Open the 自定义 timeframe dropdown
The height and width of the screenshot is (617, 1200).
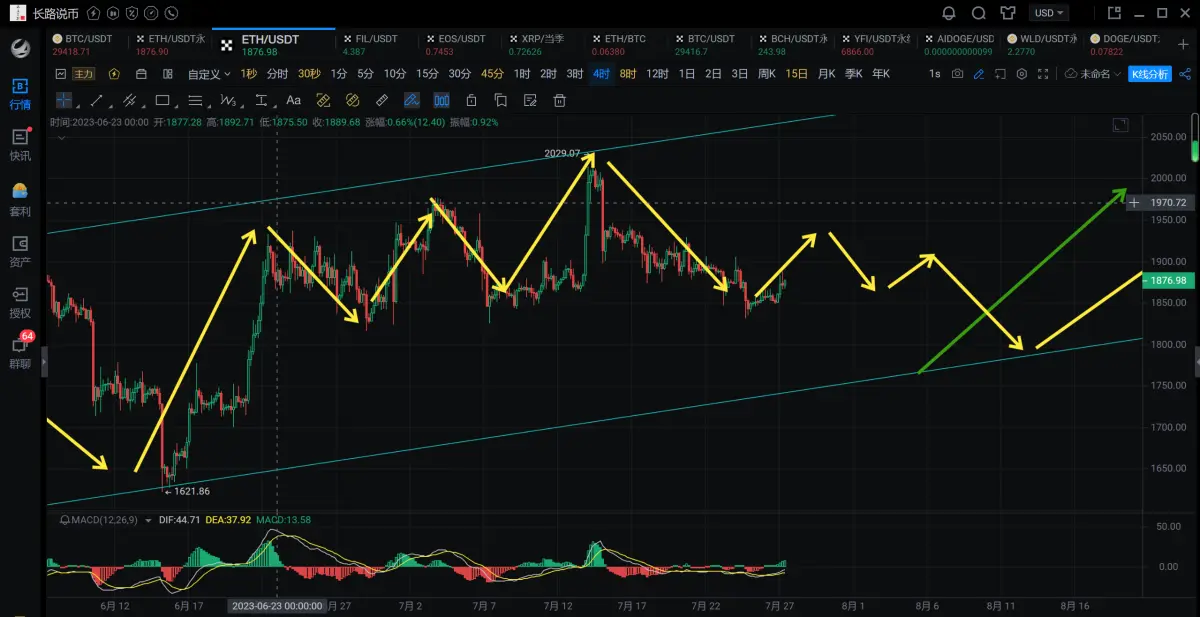point(208,74)
